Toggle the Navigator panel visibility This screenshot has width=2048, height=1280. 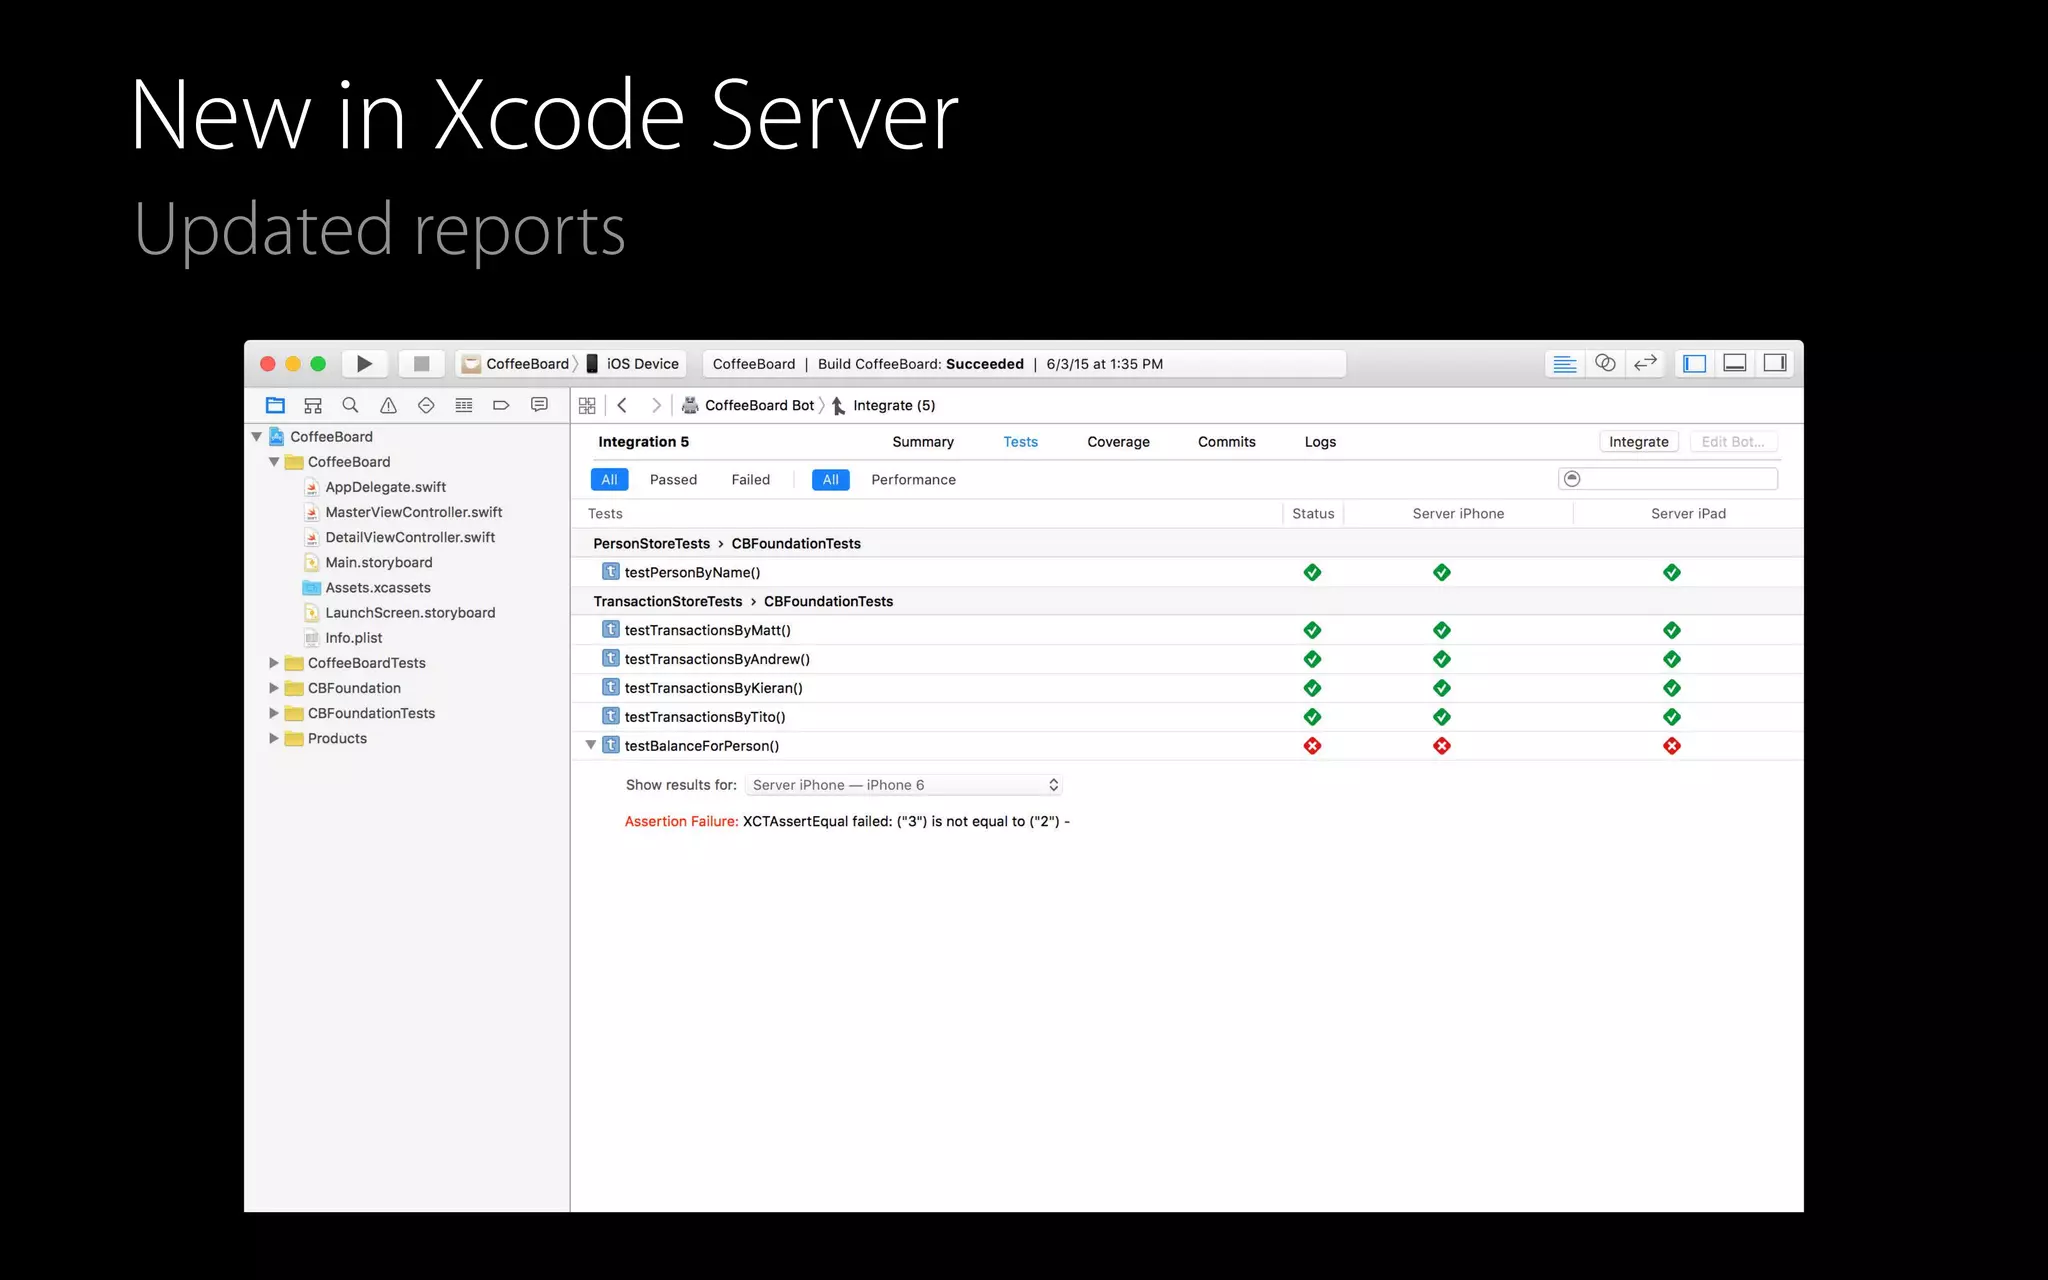[1695, 364]
